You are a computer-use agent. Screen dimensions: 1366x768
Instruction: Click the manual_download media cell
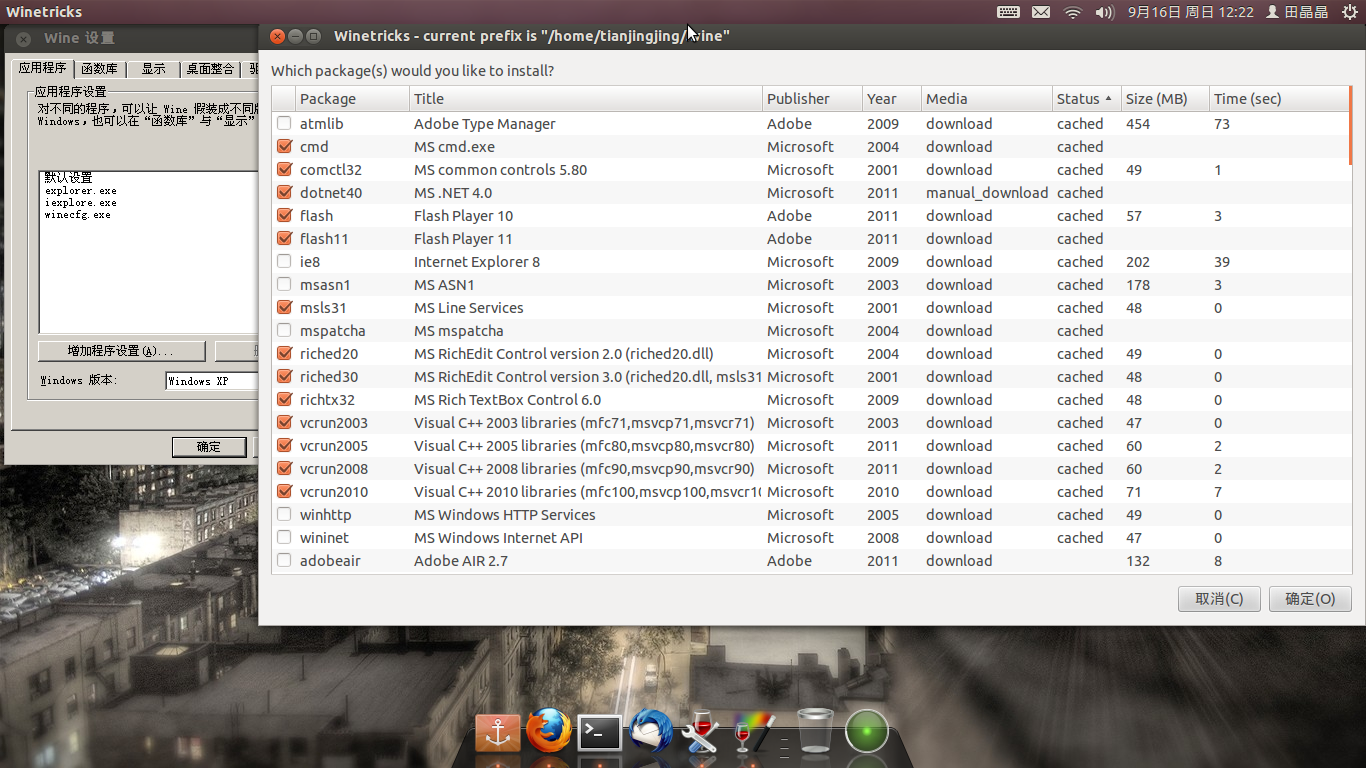pyautogui.click(x=987, y=193)
